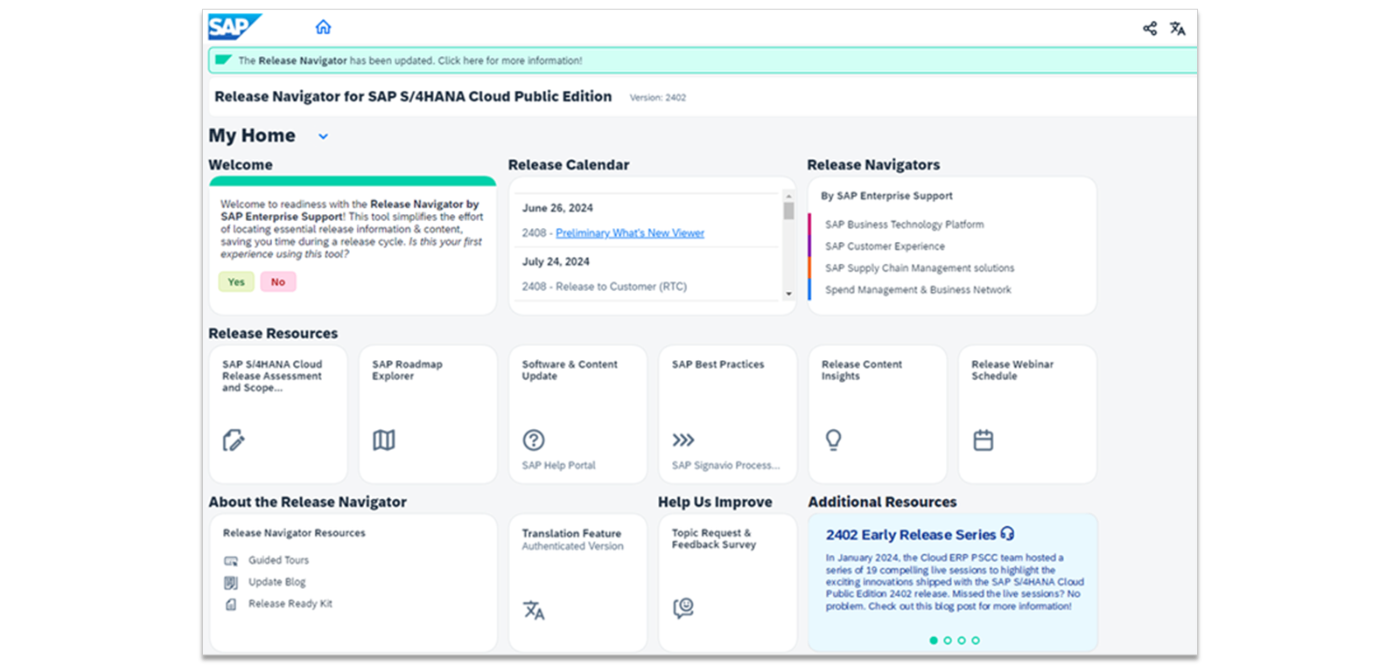Click the No button in Welcome card
This screenshot has height=672, width=1400.
click(278, 282)
